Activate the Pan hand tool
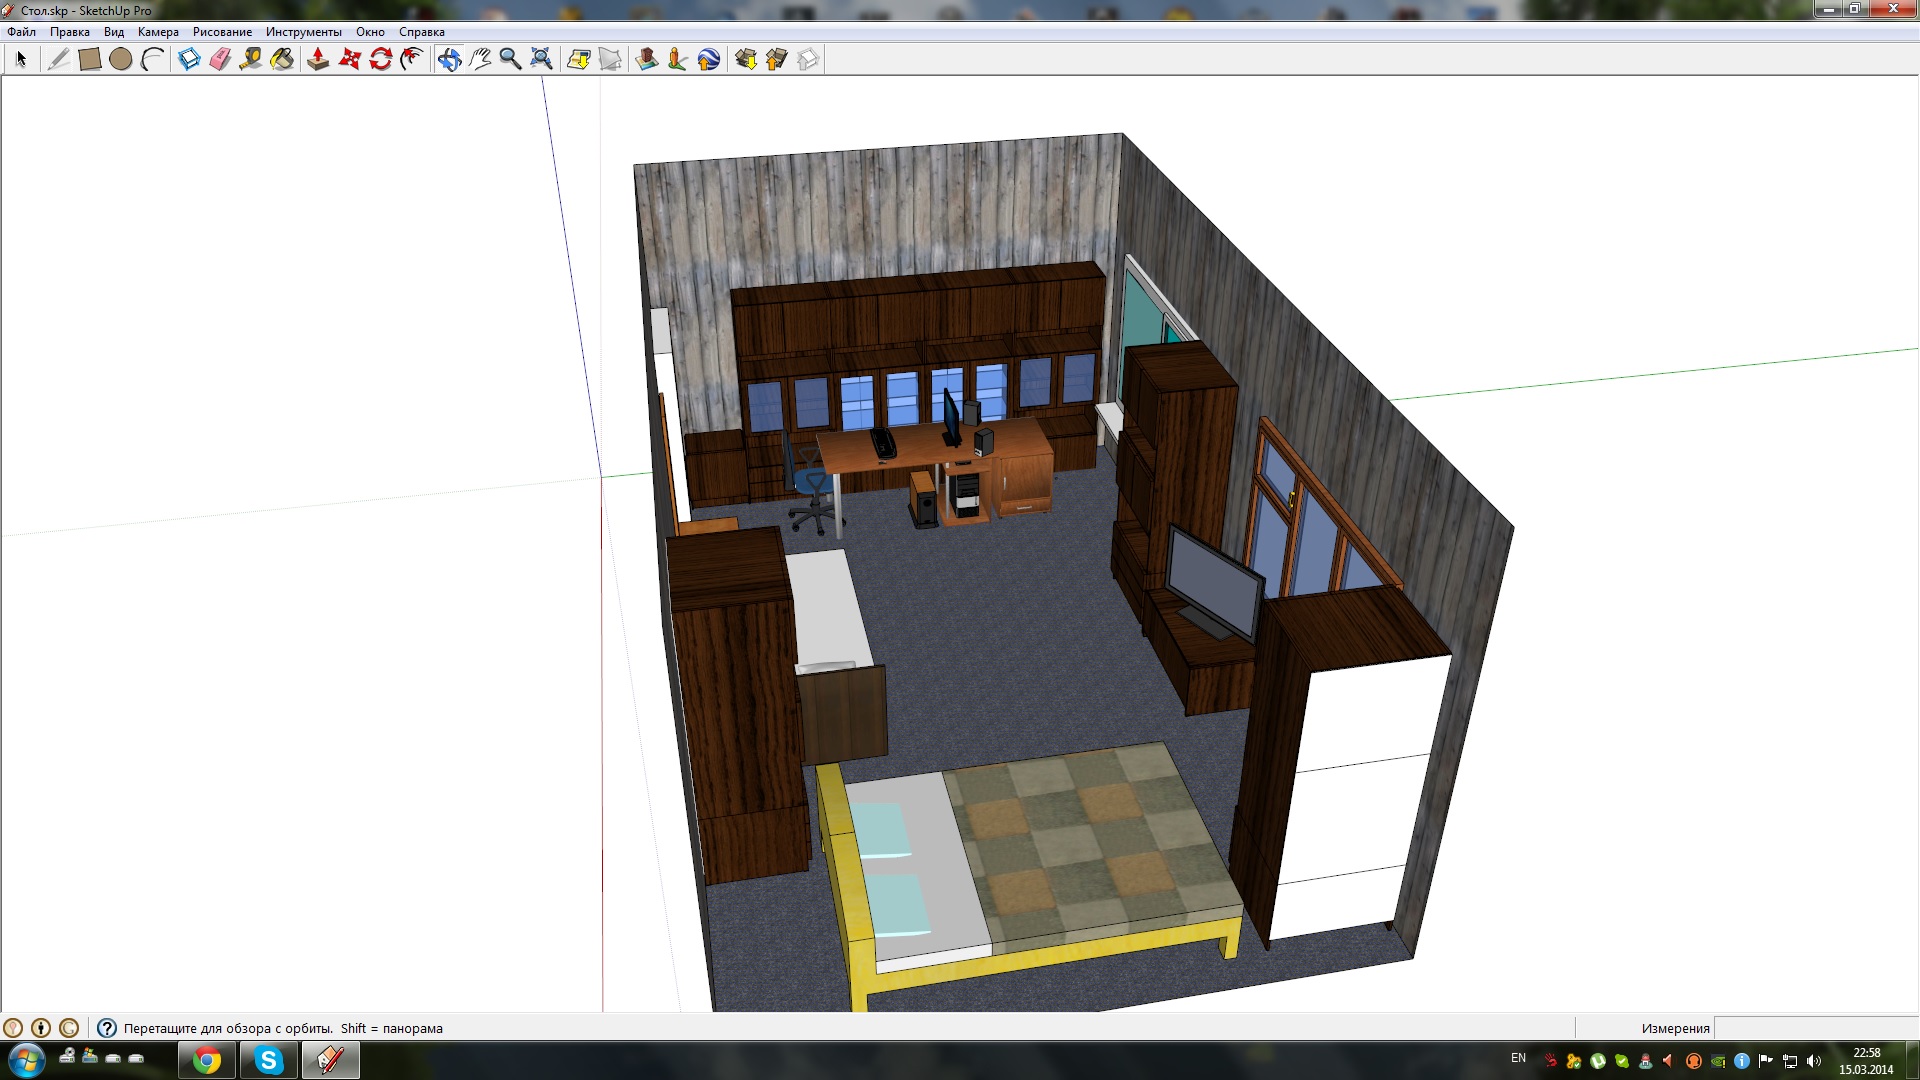 point(480,59)
